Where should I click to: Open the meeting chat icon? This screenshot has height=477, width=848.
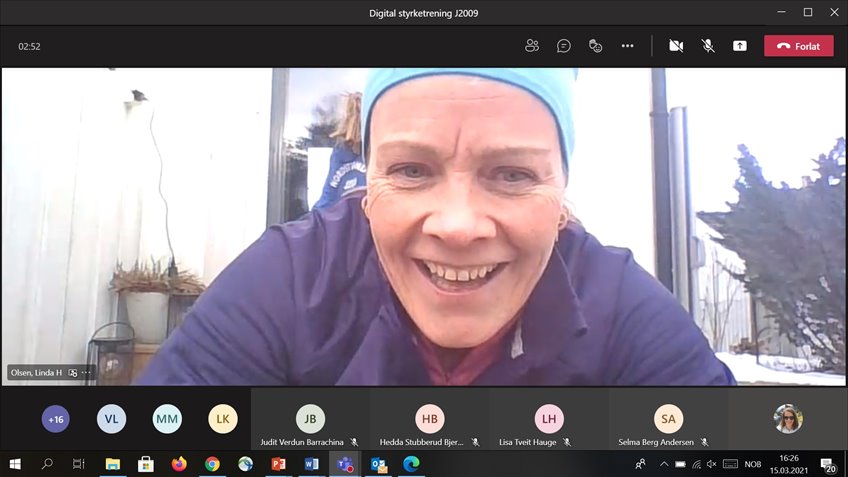564,46
